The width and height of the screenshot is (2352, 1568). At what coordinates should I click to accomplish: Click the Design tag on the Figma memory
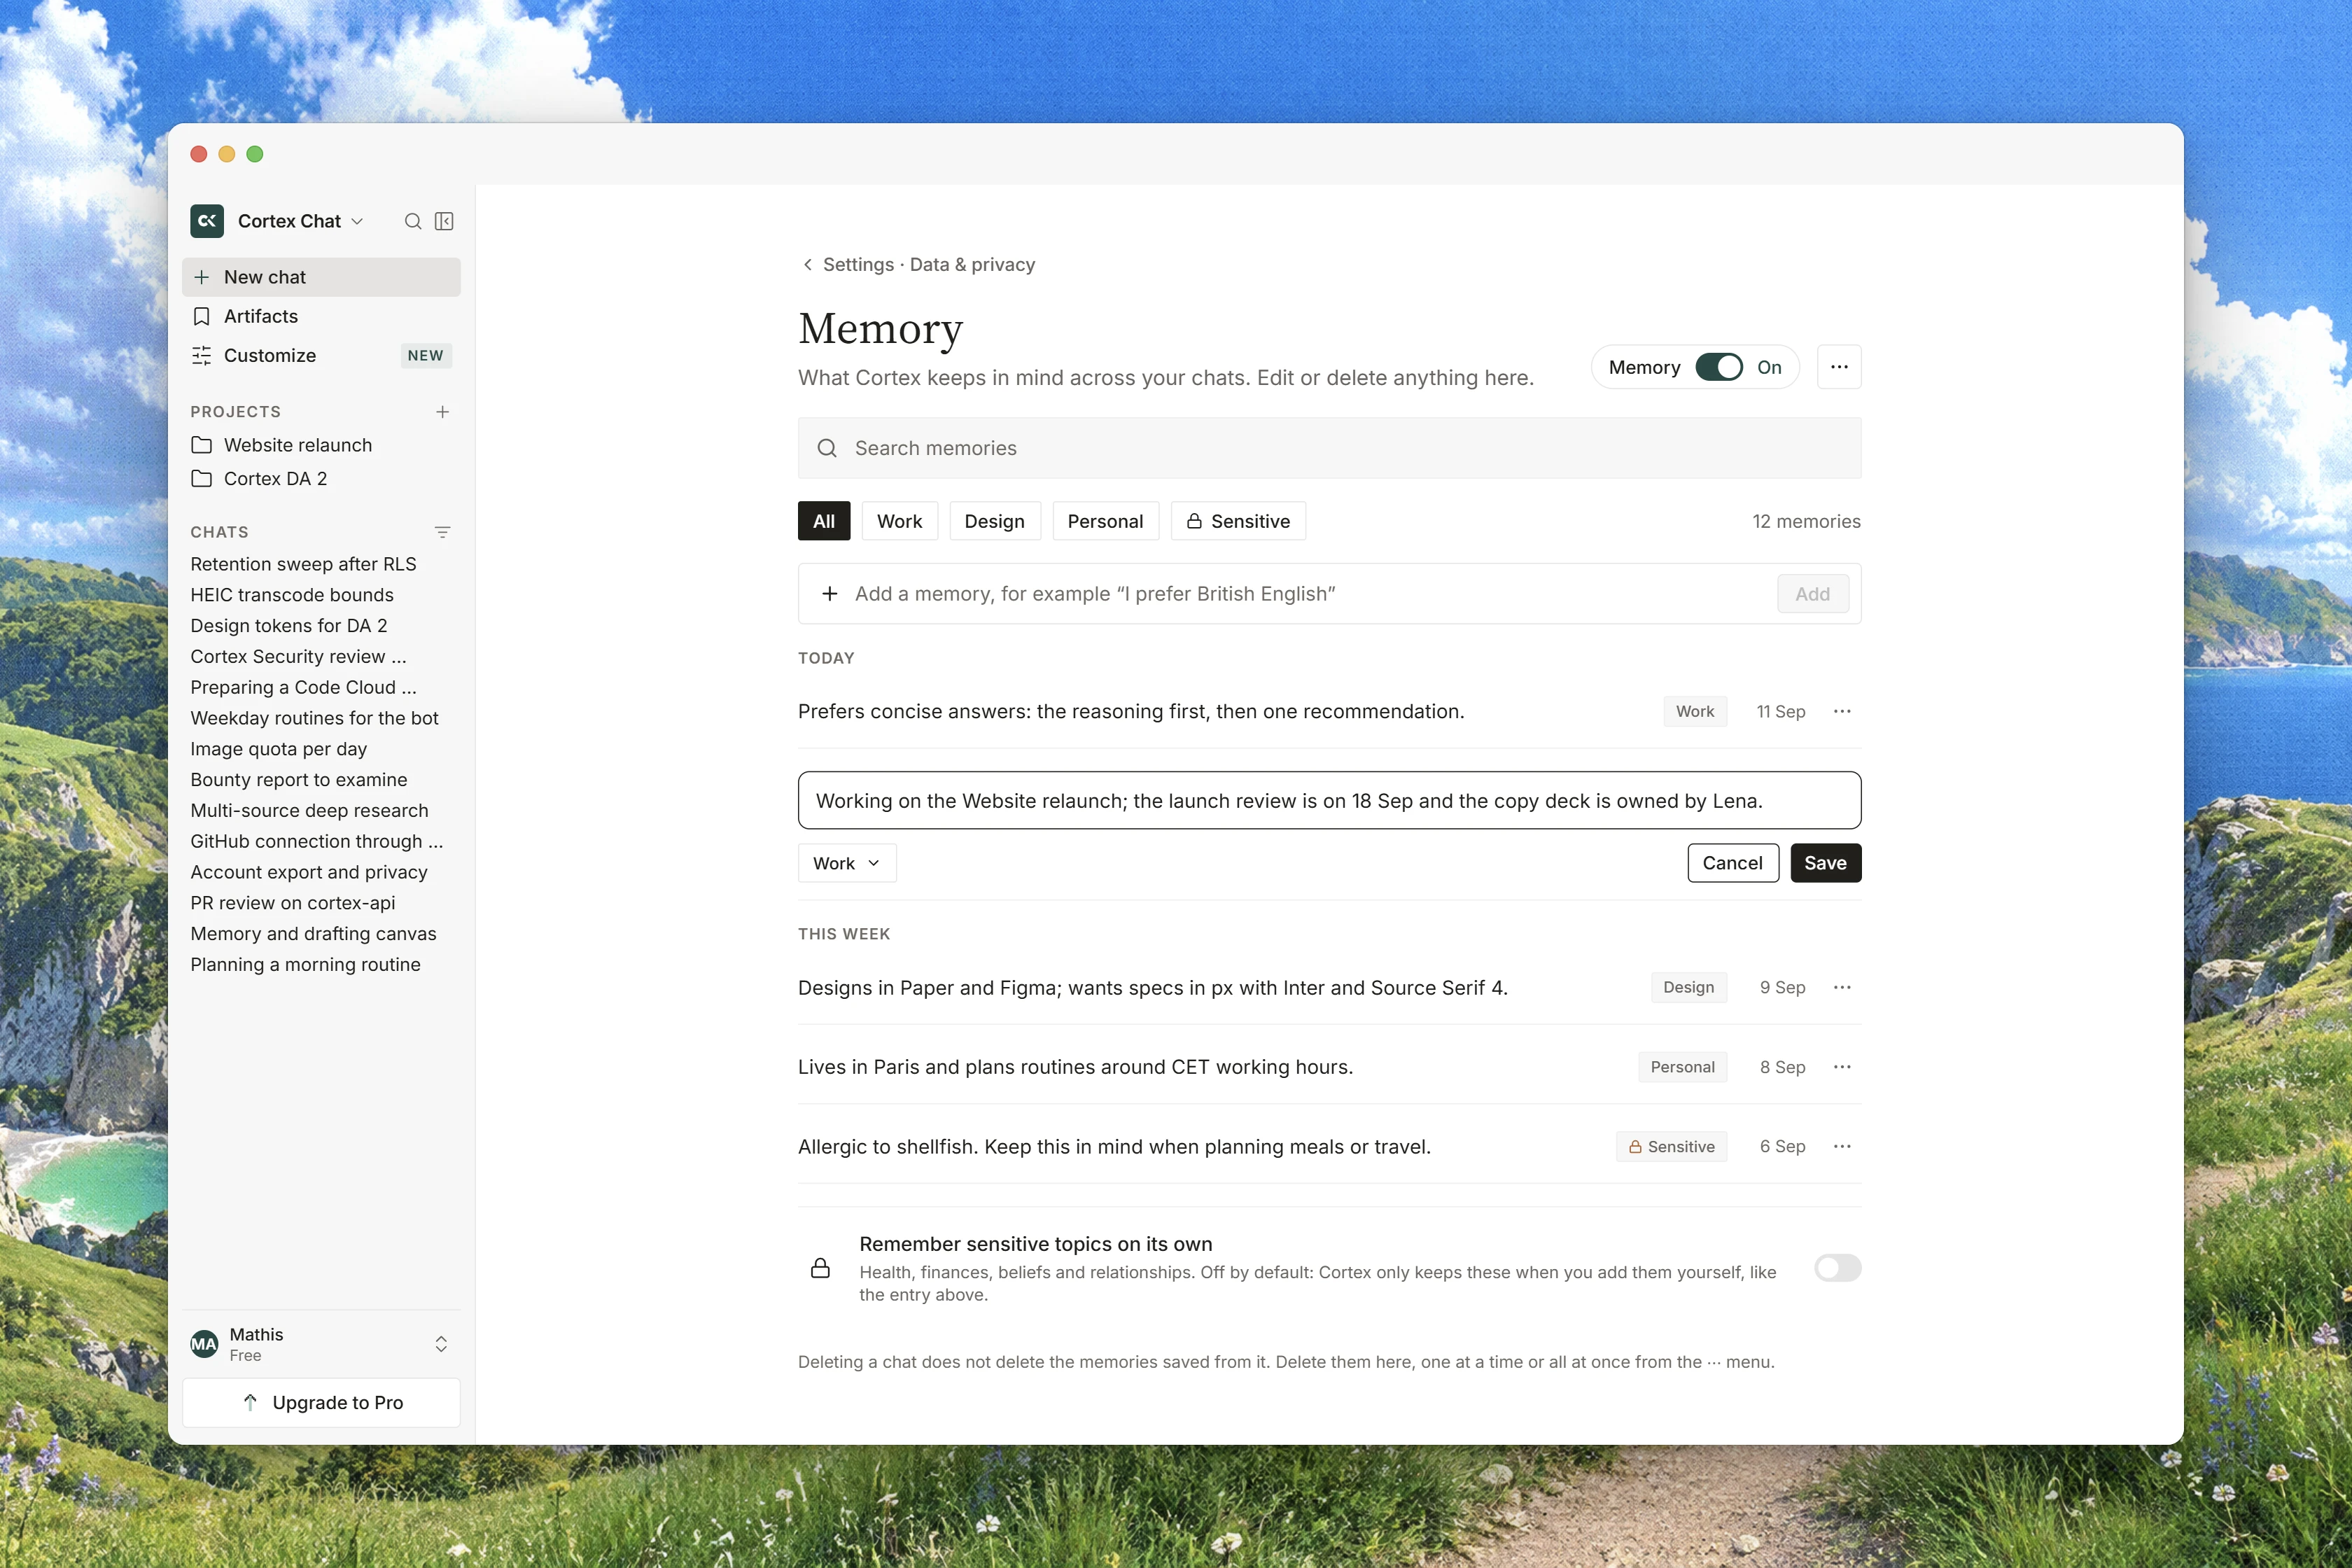coord(1689,987)
